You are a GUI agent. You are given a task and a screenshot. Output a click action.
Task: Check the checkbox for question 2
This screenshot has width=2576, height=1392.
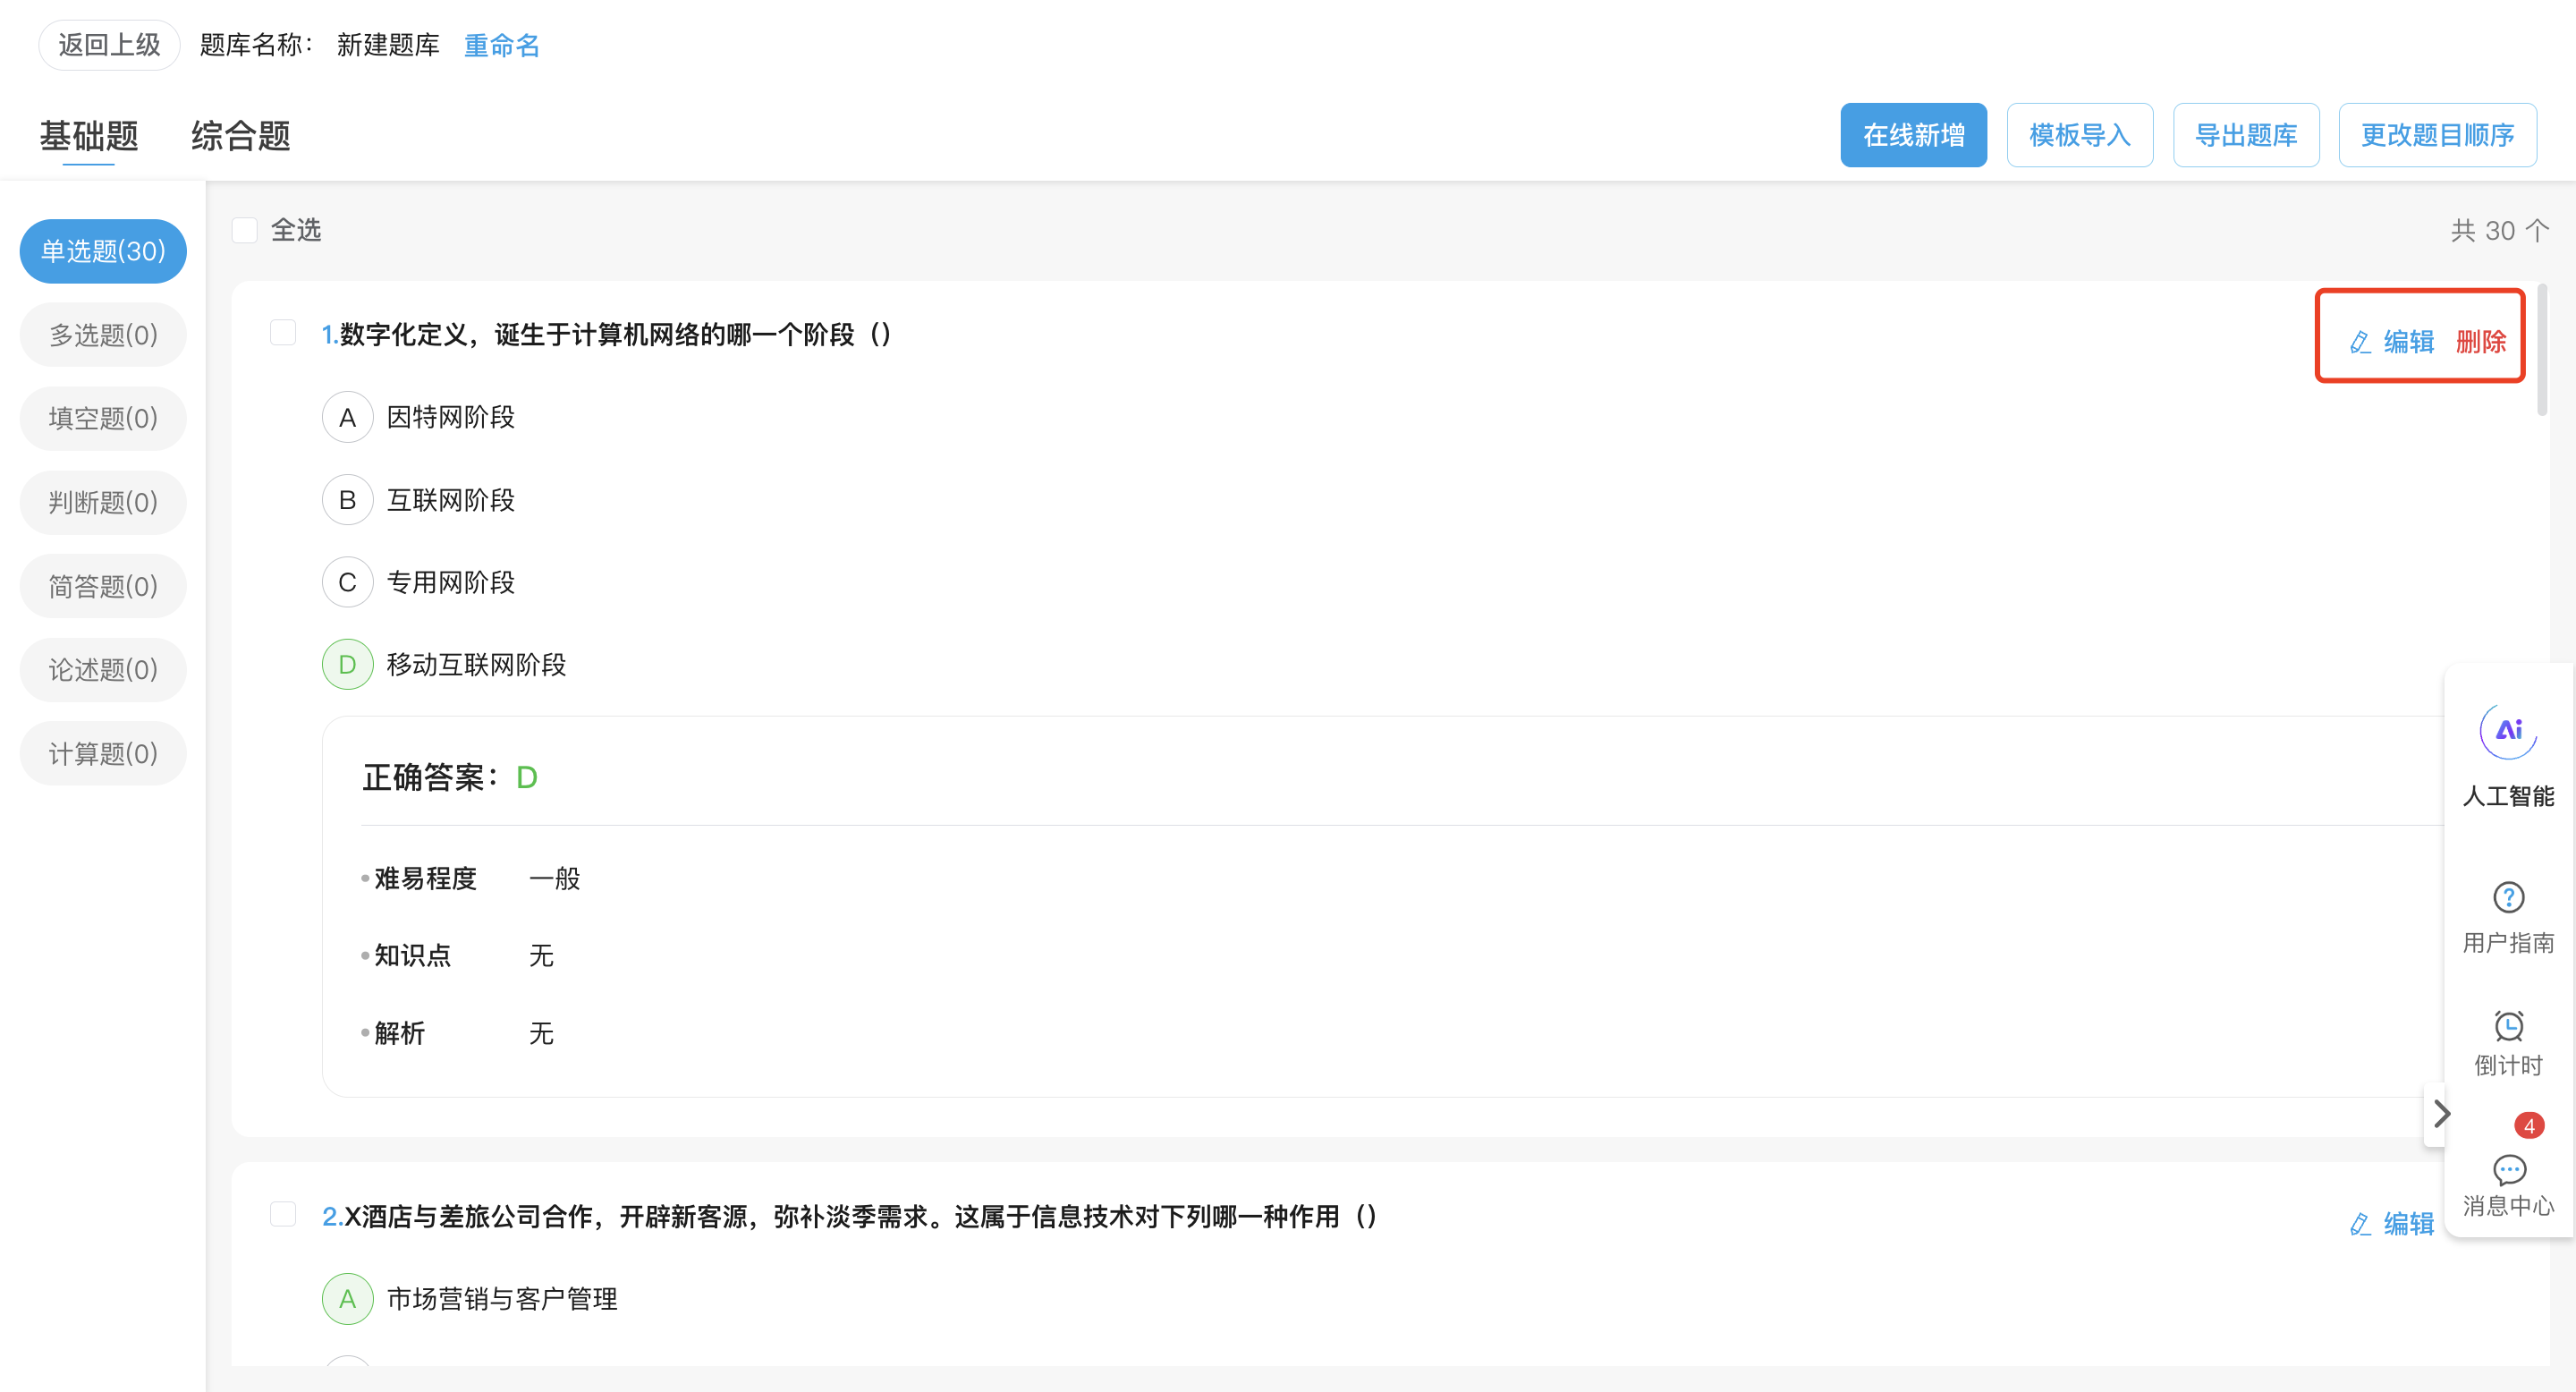tap(283, 1214)
